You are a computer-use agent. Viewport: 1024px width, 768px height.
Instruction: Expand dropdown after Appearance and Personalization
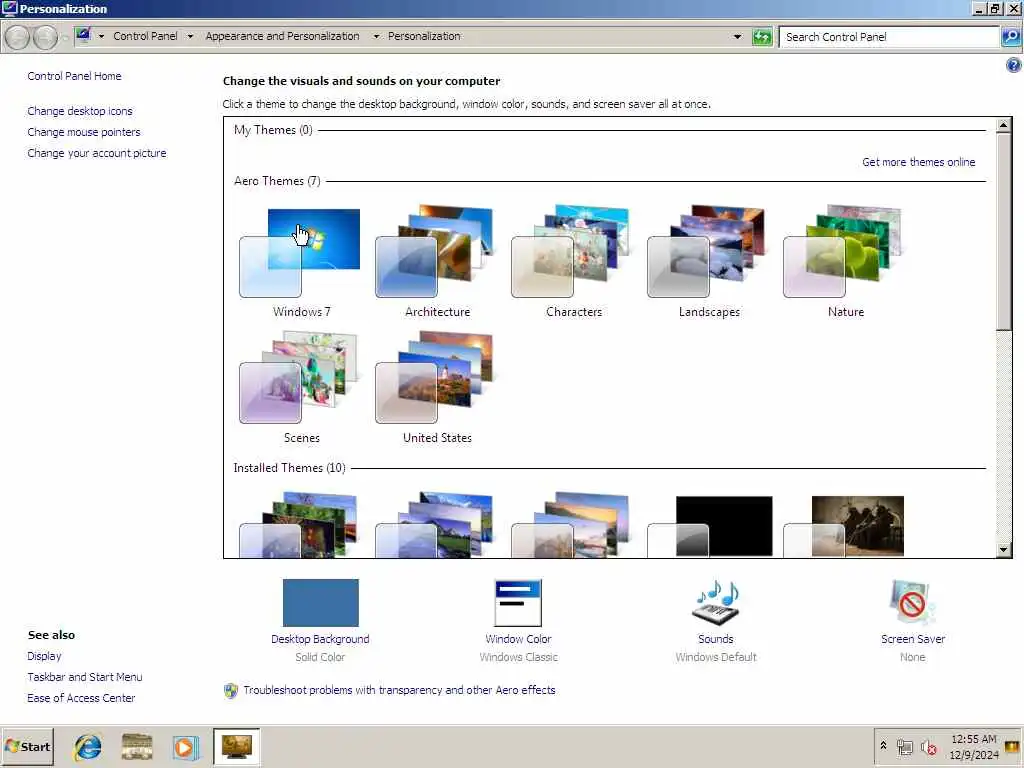[x=376, y=37]
